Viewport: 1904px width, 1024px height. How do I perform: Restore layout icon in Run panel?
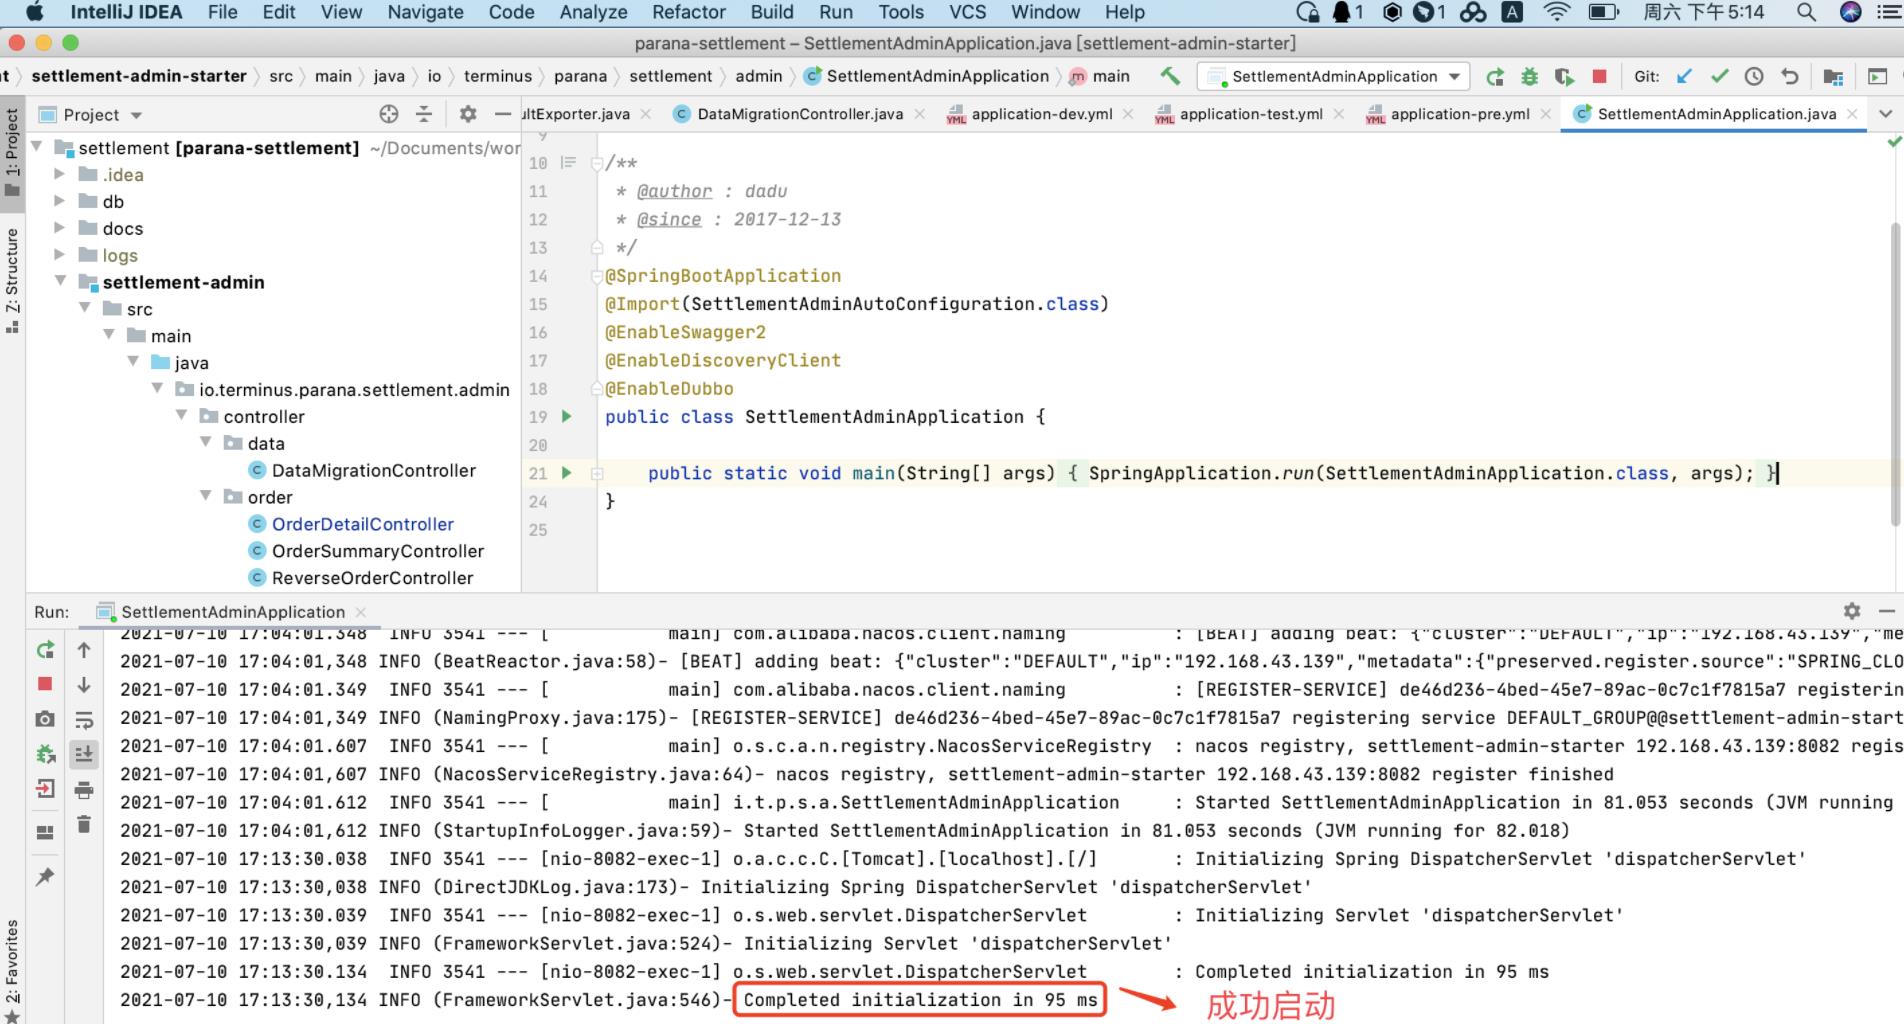pos(45,832)
